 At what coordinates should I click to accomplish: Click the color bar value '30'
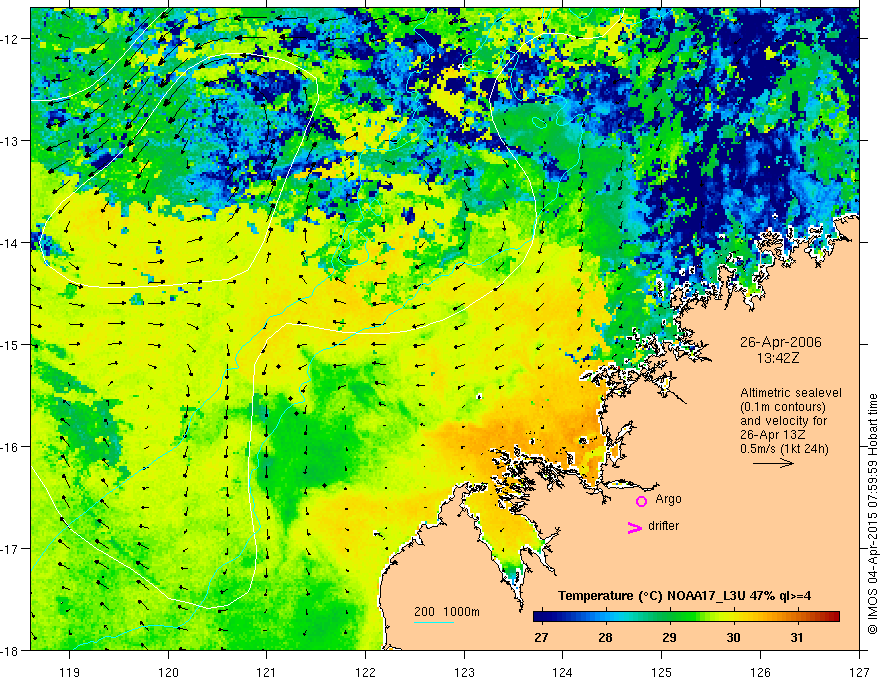(733, 637)
